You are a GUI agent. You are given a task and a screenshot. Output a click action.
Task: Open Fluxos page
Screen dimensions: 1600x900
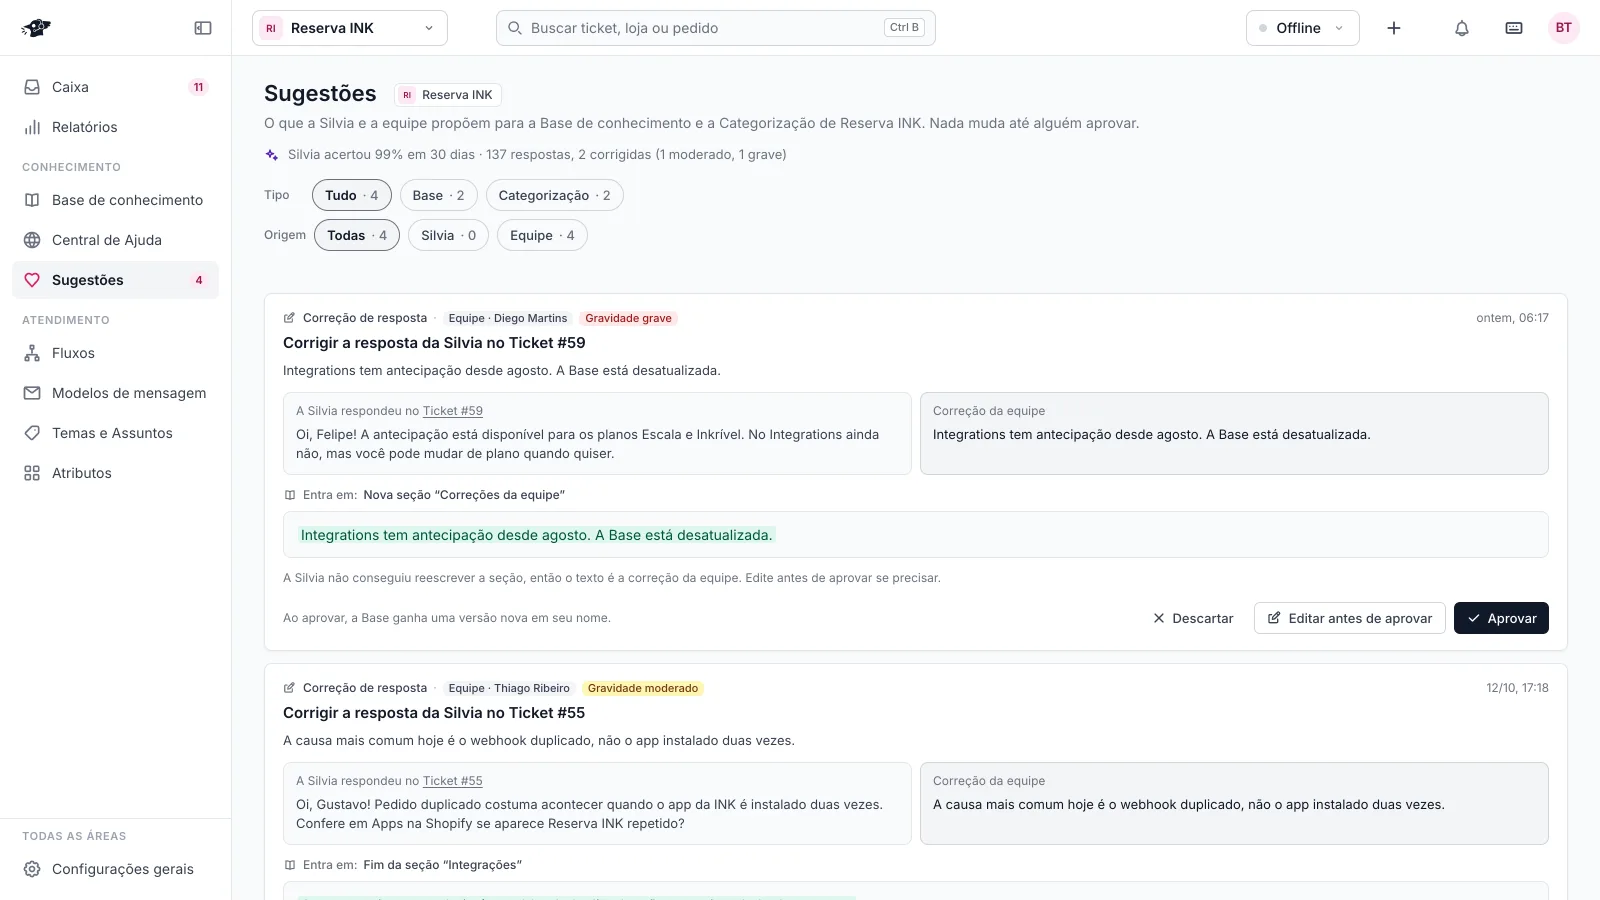pyautogui.click(x=115, y=353)
